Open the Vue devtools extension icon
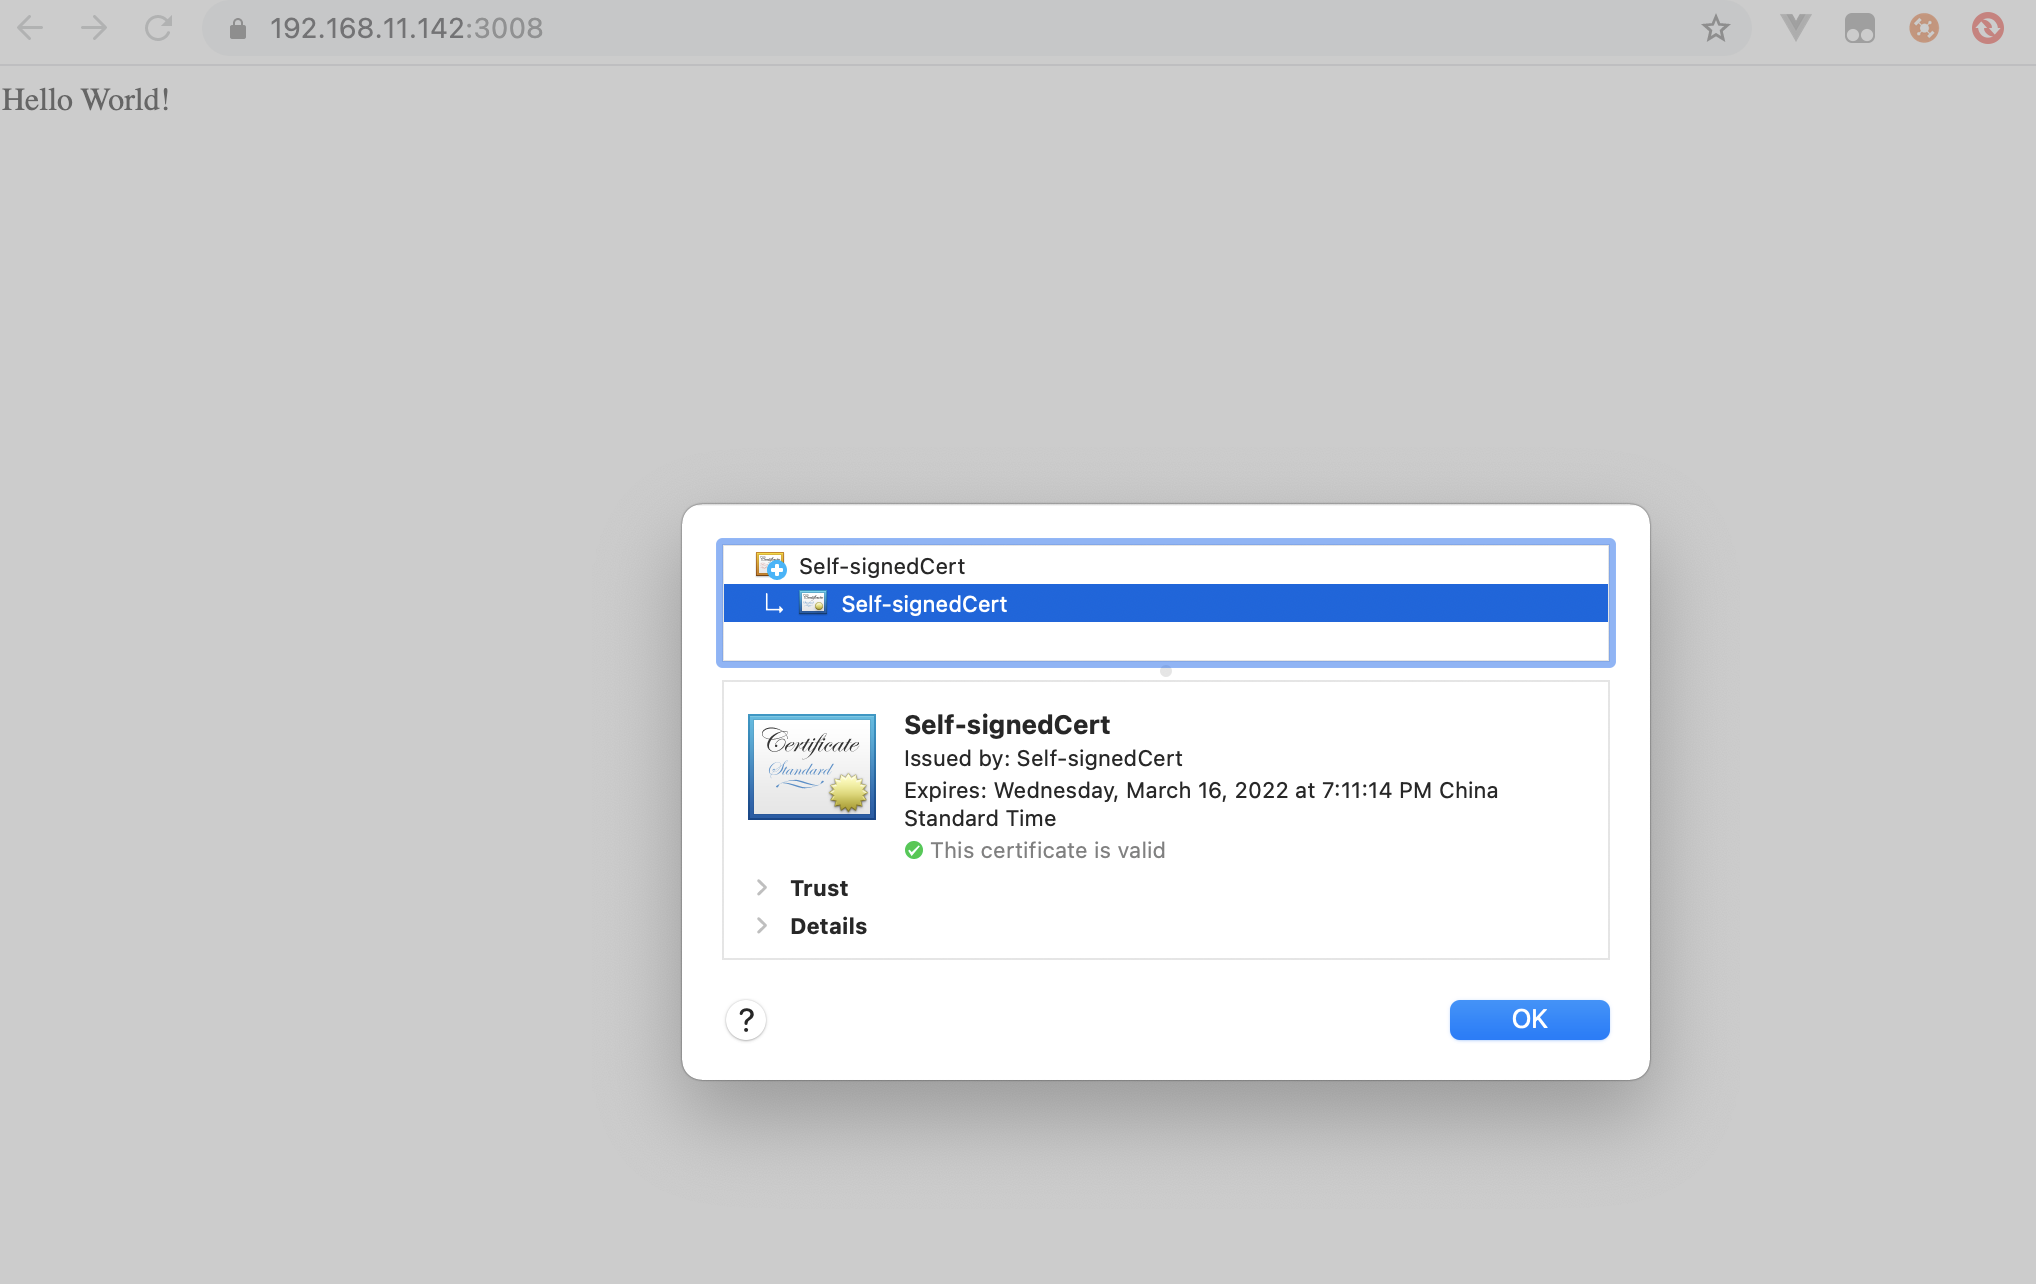The image size is (2036, 1284). pos(1795,28)
